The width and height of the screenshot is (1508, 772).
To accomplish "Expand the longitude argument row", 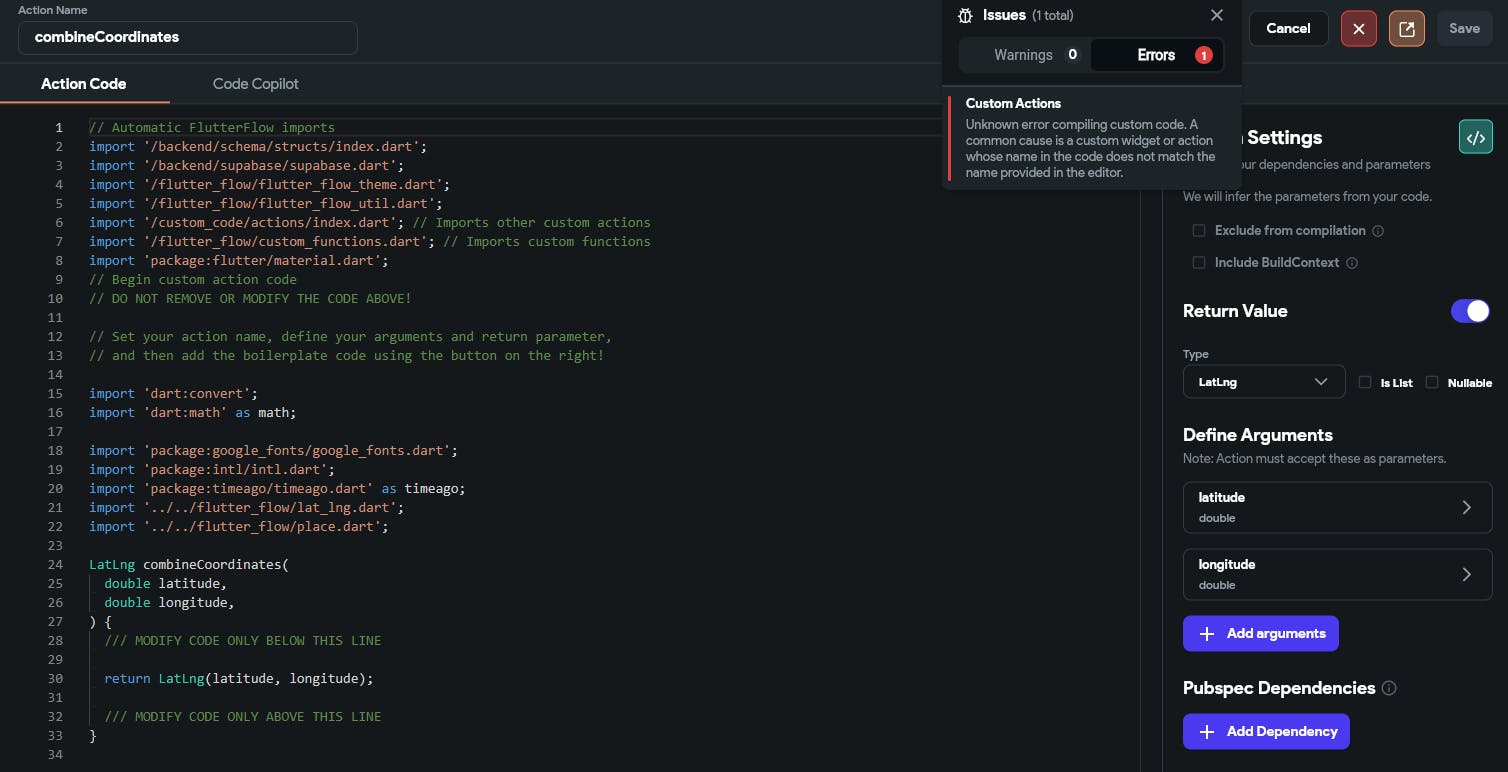I will click(1337, 574).
